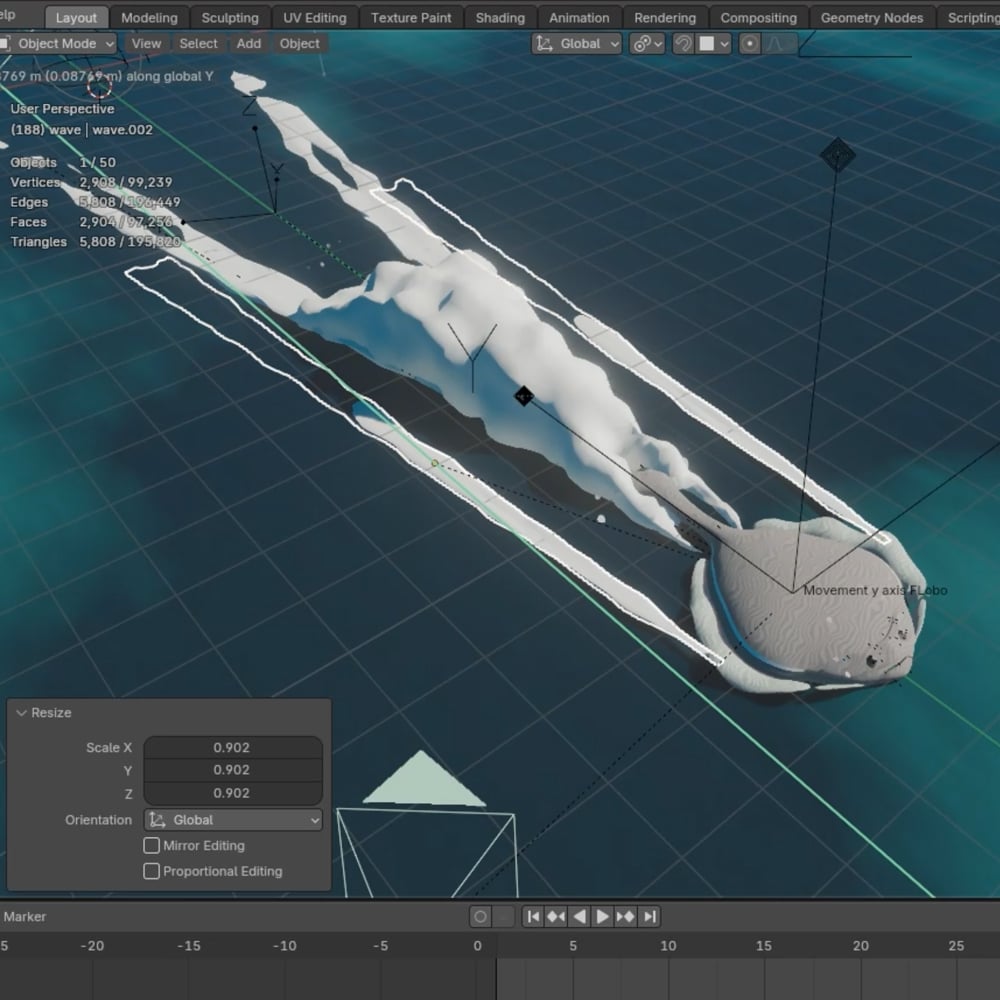Viewport: 1000px width, 1000px height.
Task: Open the Global transform orientation dropdown in header
Action: [577, 44]
